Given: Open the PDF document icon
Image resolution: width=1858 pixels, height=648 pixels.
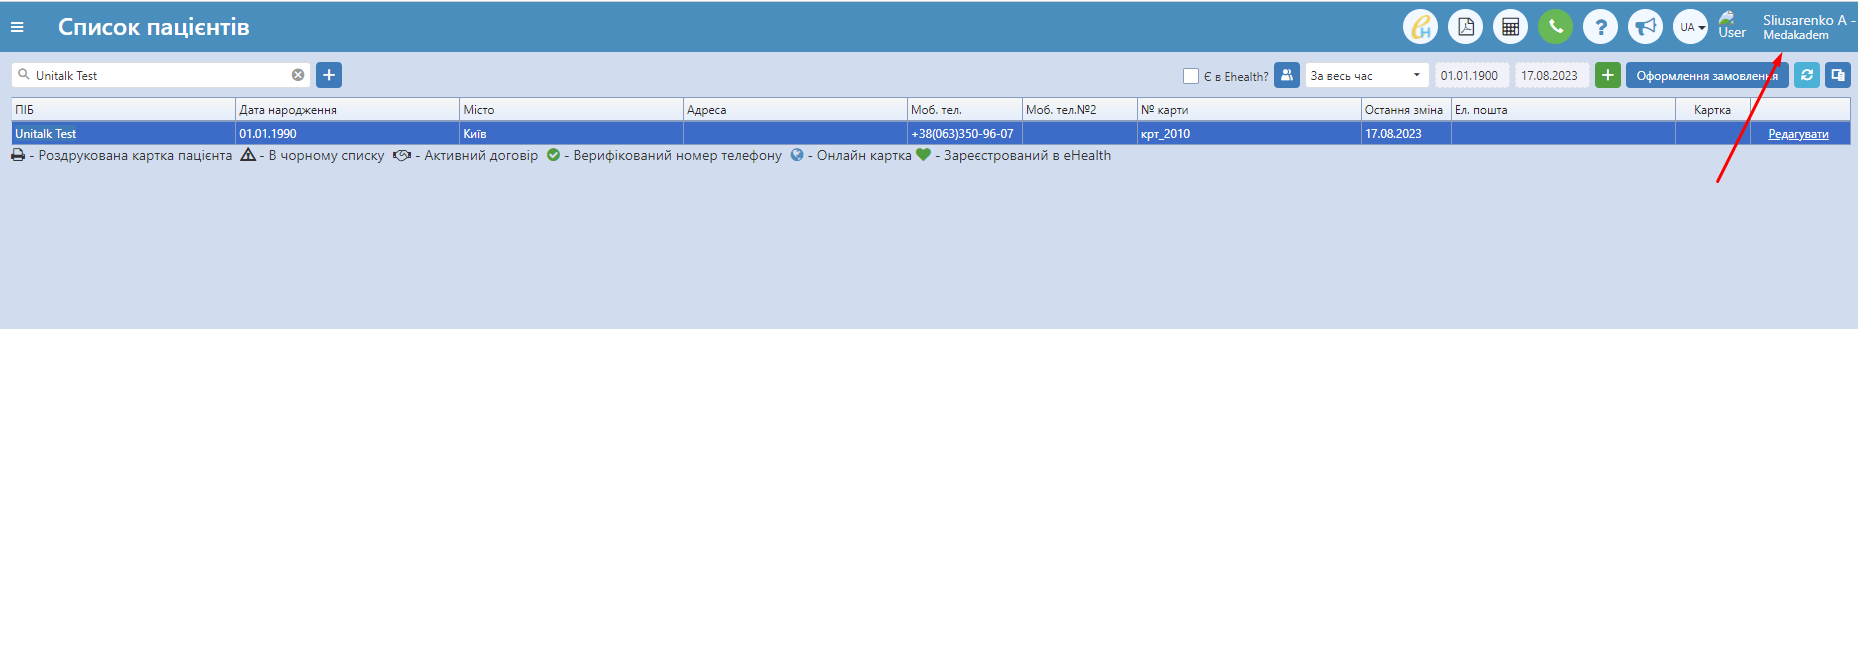Looking at the screenshot, I should (x=1465, y=27).
